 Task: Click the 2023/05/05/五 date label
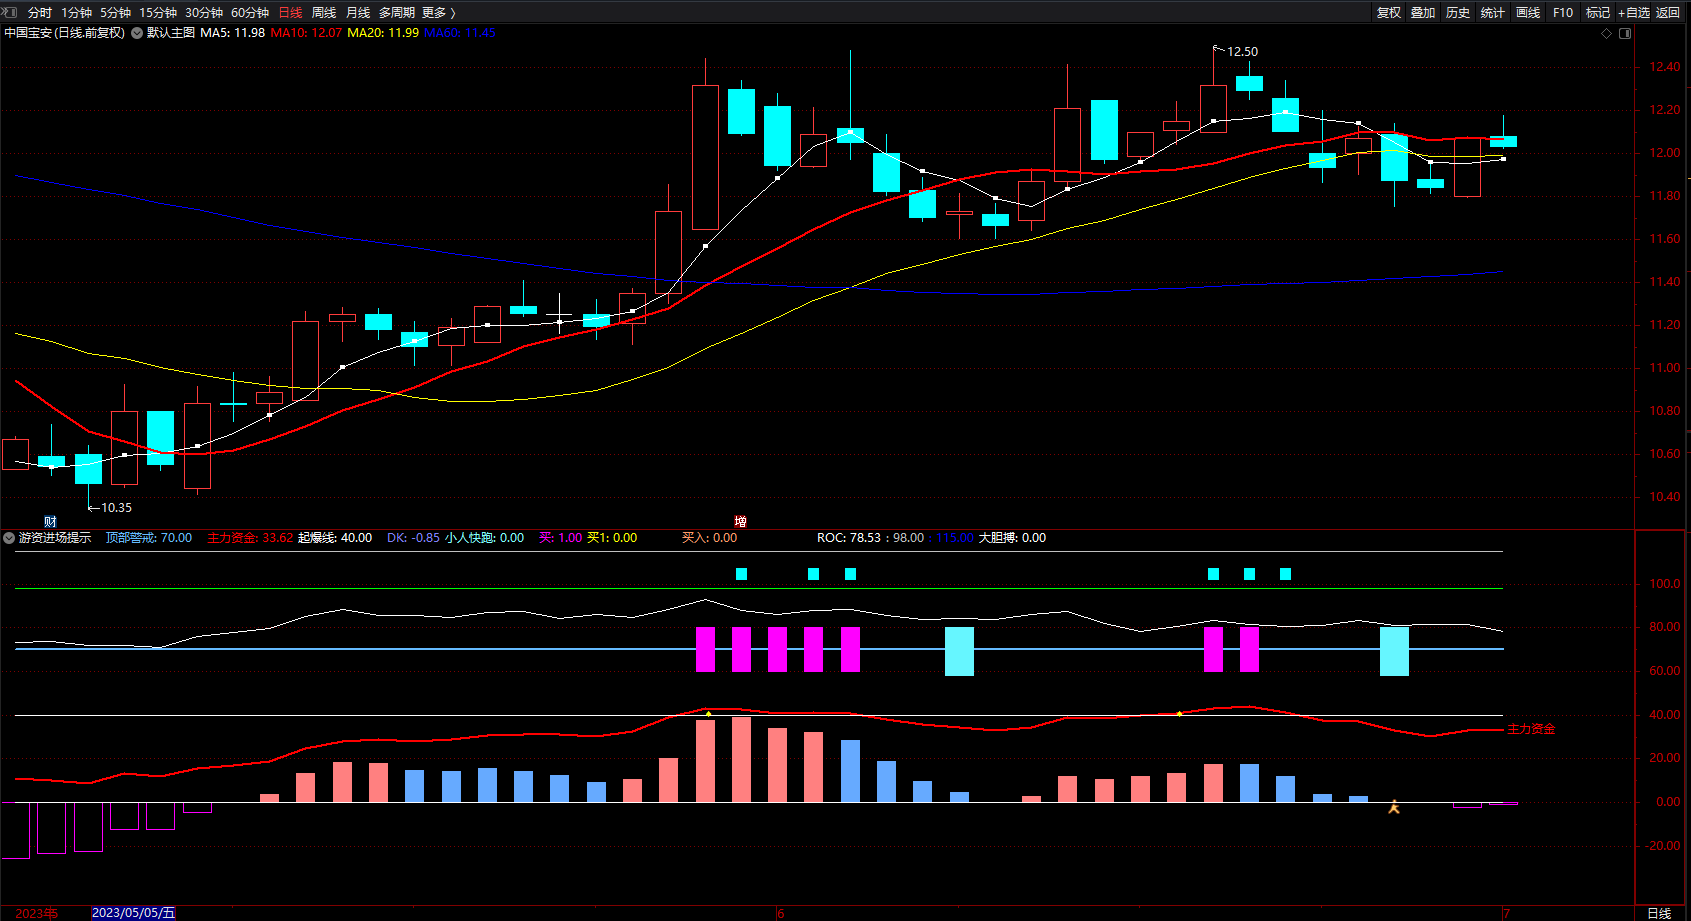click(133, 913)
